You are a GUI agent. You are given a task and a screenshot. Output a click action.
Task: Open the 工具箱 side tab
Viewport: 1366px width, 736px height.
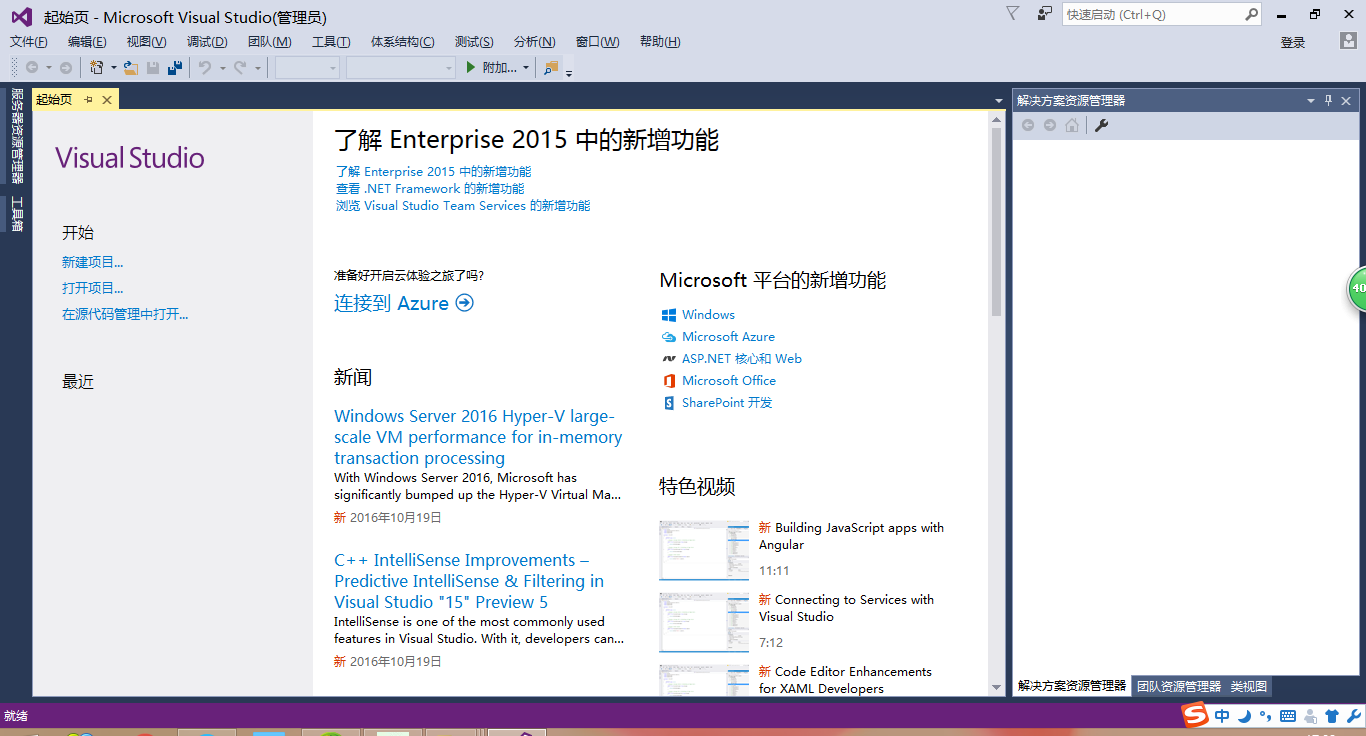17,213
